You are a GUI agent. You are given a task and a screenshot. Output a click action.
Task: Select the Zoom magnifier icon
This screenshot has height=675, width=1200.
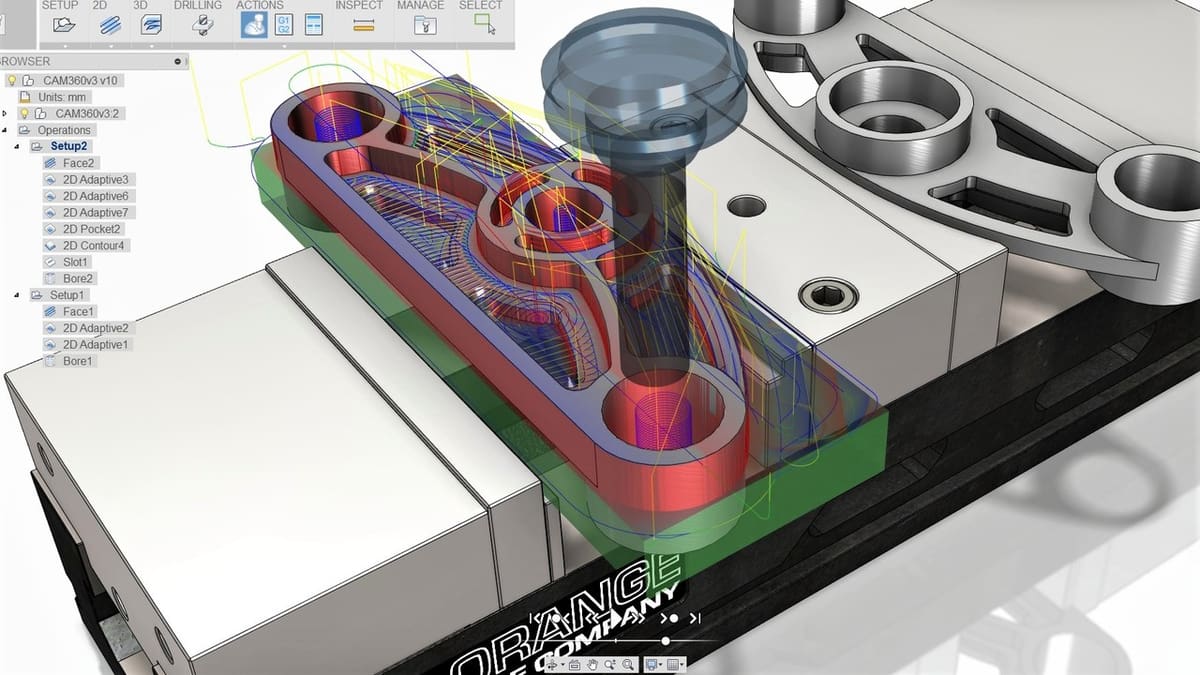click(x=610, y=665)
